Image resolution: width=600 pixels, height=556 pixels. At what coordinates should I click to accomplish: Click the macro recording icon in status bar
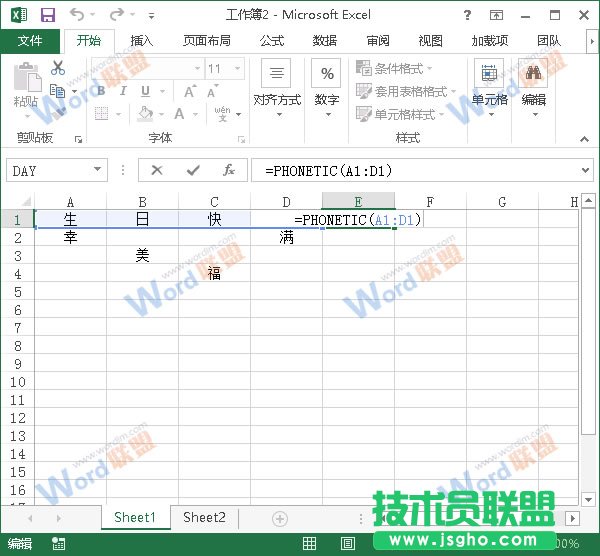59,543
